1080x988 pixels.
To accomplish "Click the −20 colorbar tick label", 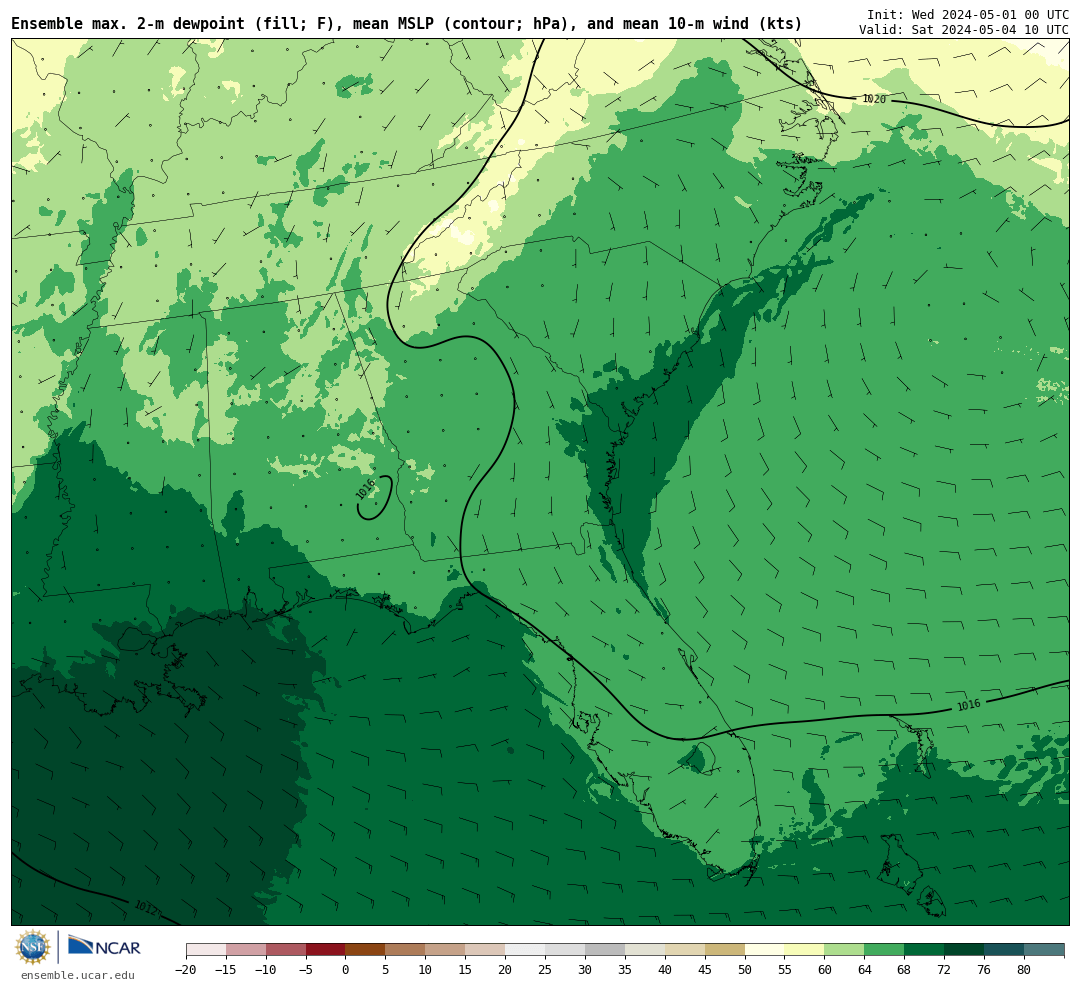I will 186,970.
